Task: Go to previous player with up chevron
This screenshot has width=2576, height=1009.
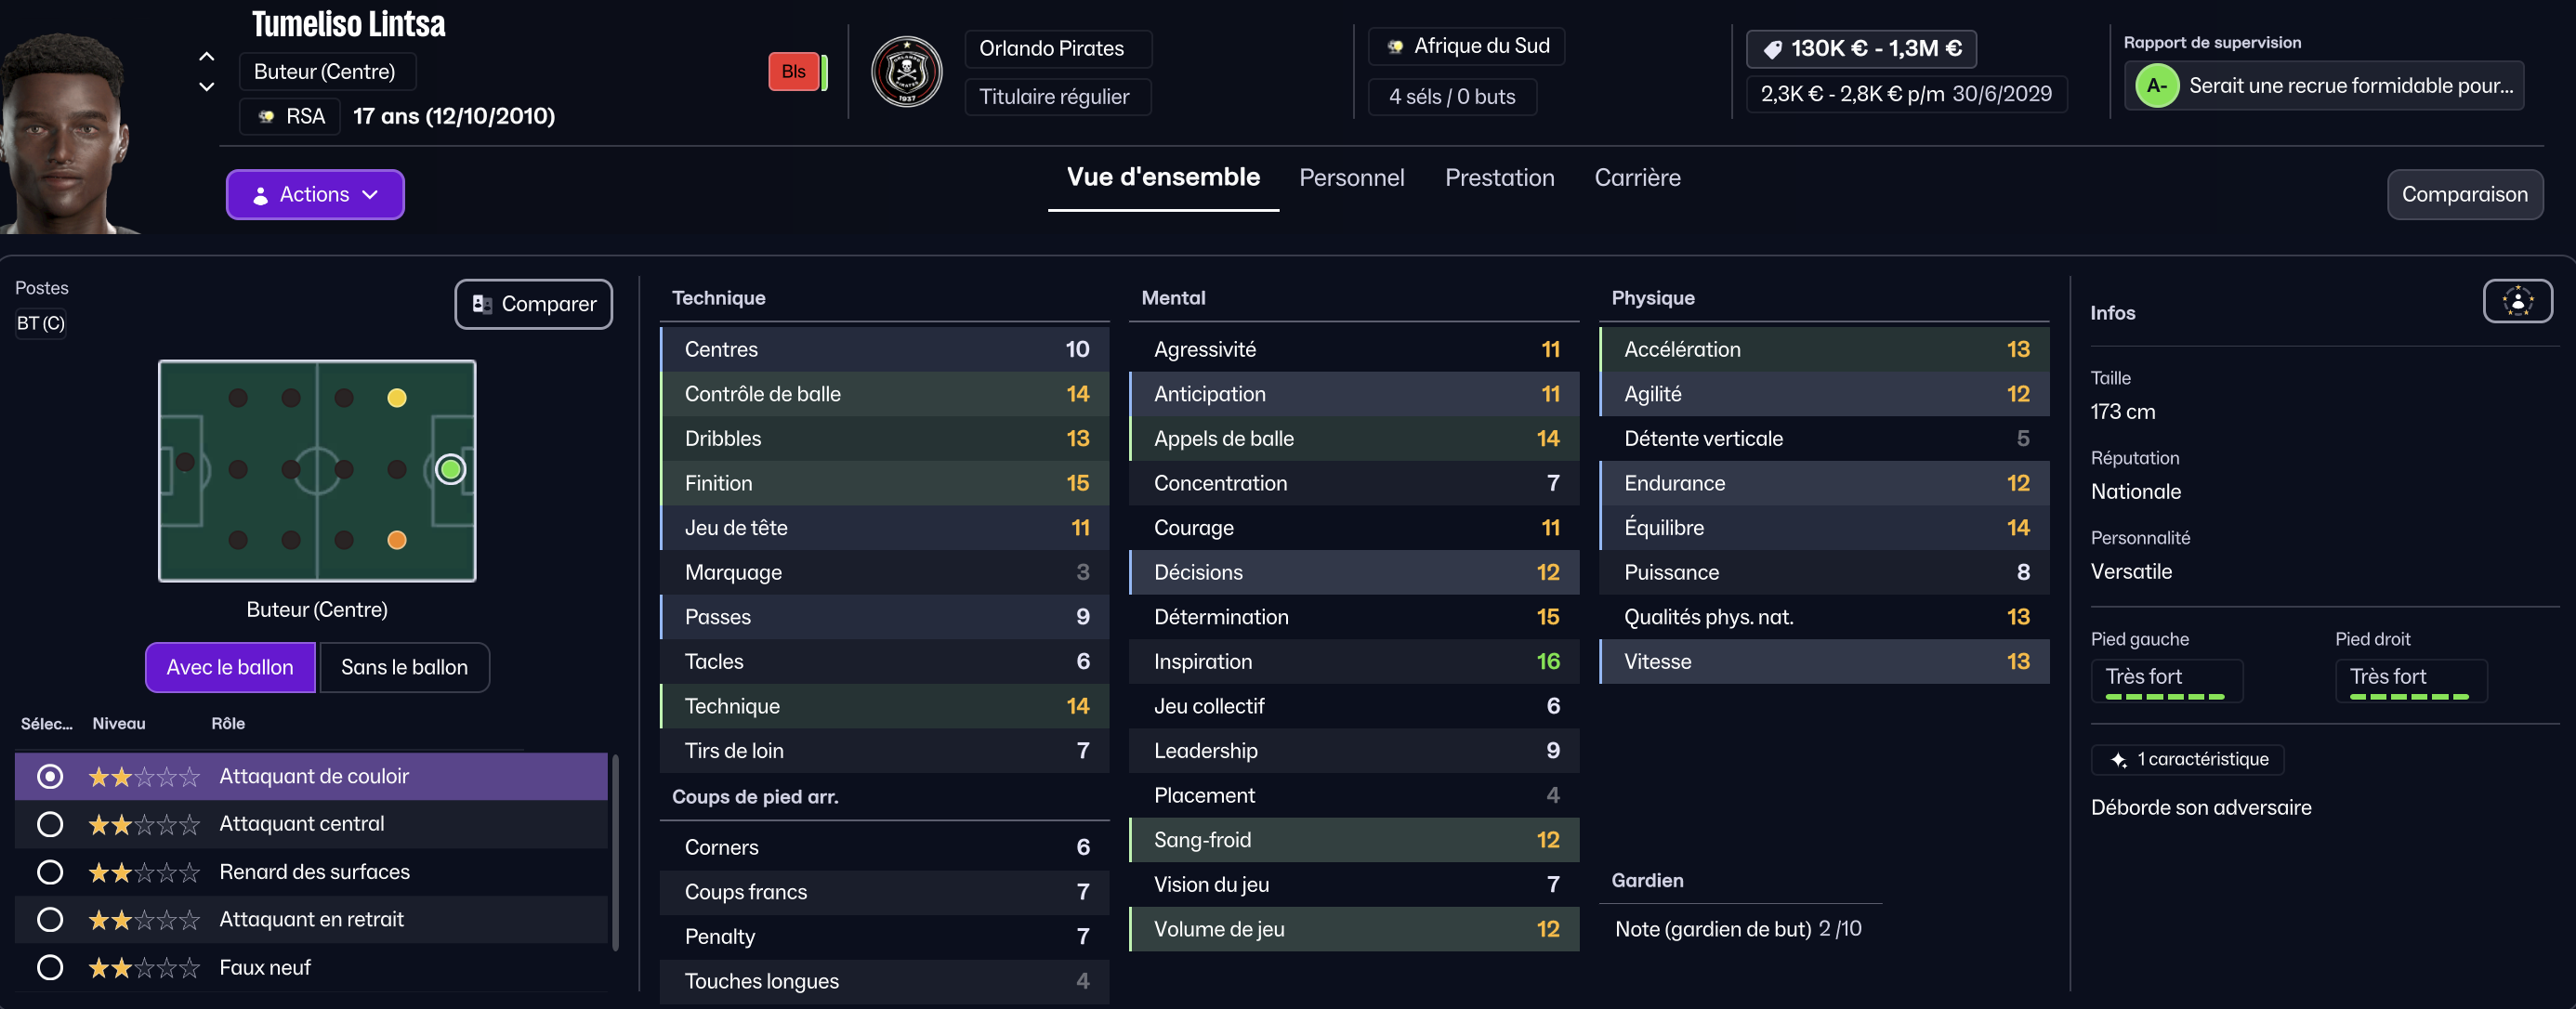Action: coord(206,57)
